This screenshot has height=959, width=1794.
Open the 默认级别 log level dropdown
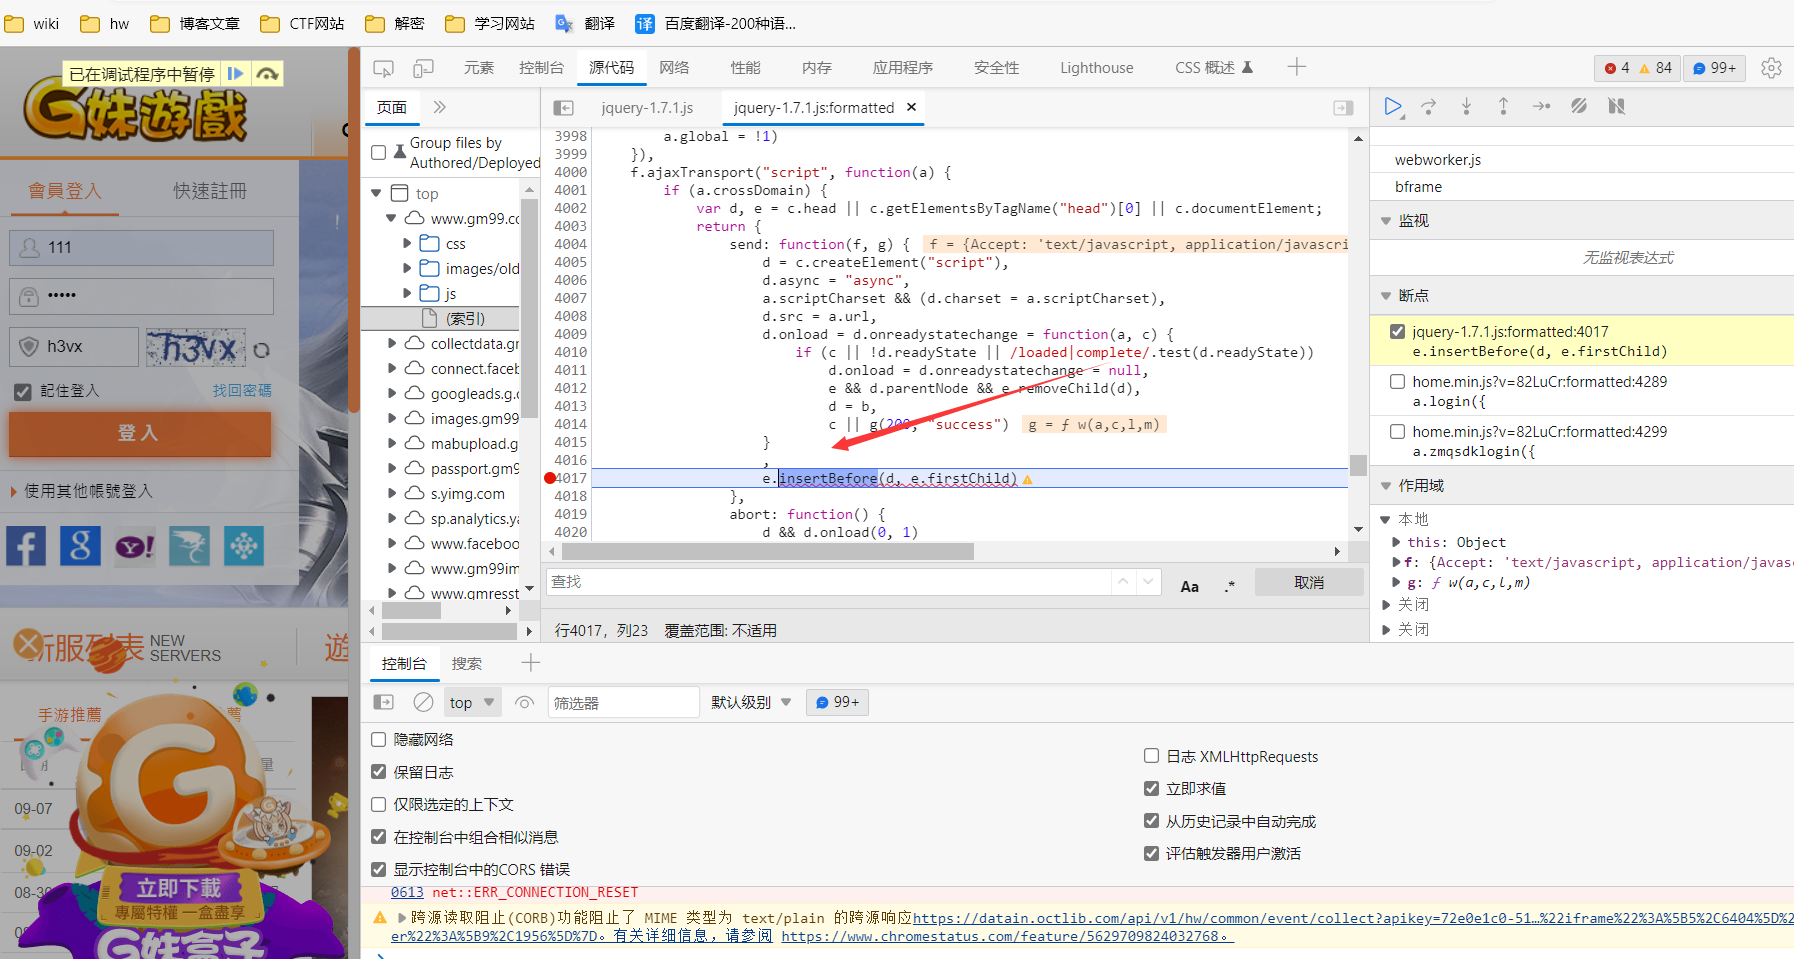pos(751,702)
